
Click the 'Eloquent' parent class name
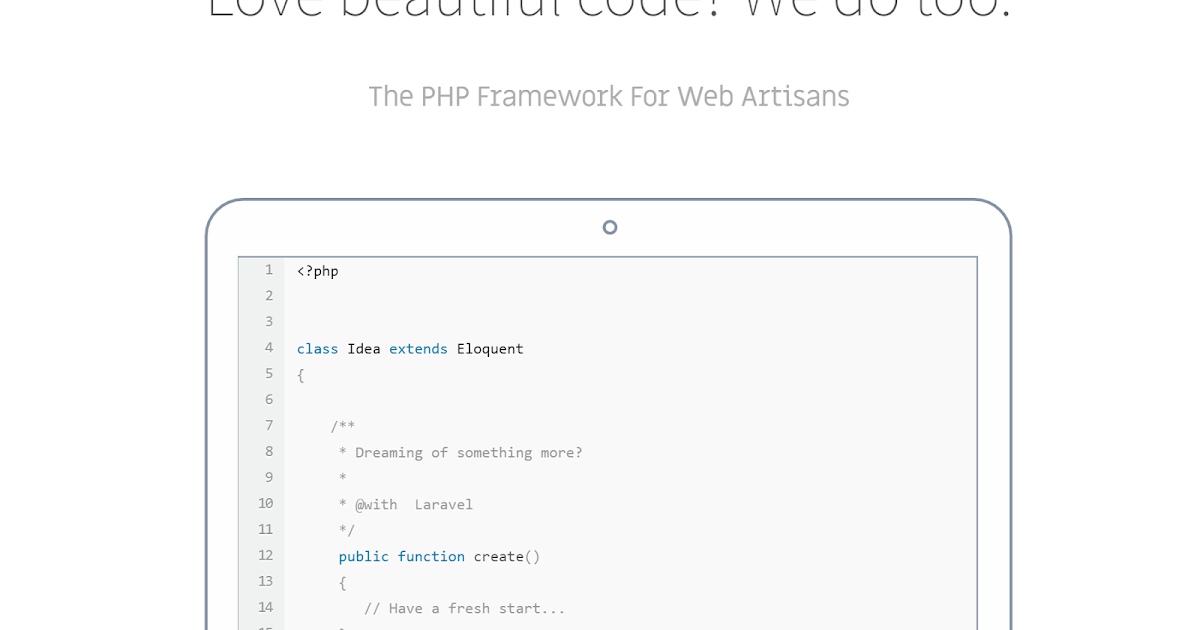(490, 349)
